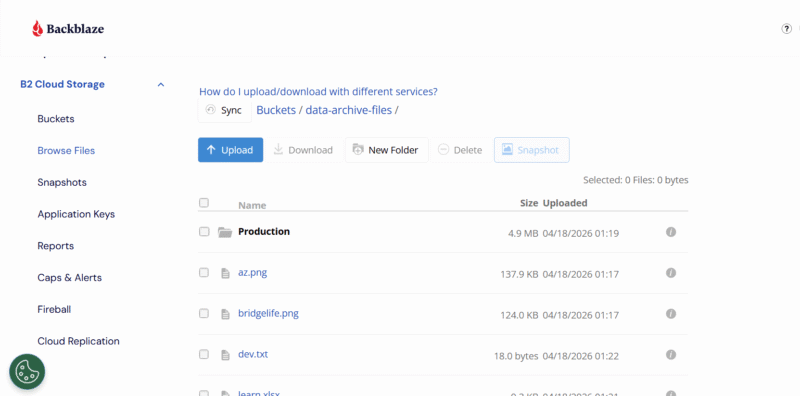Check the box for az.png
Viewport: 800px width, 396px height.
pos(204,273)
